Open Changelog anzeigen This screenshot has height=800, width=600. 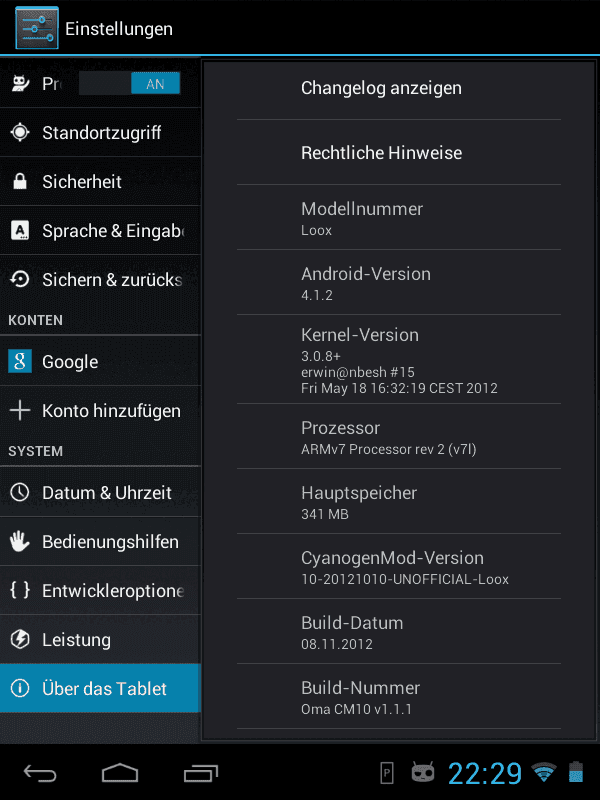point(399,88)
